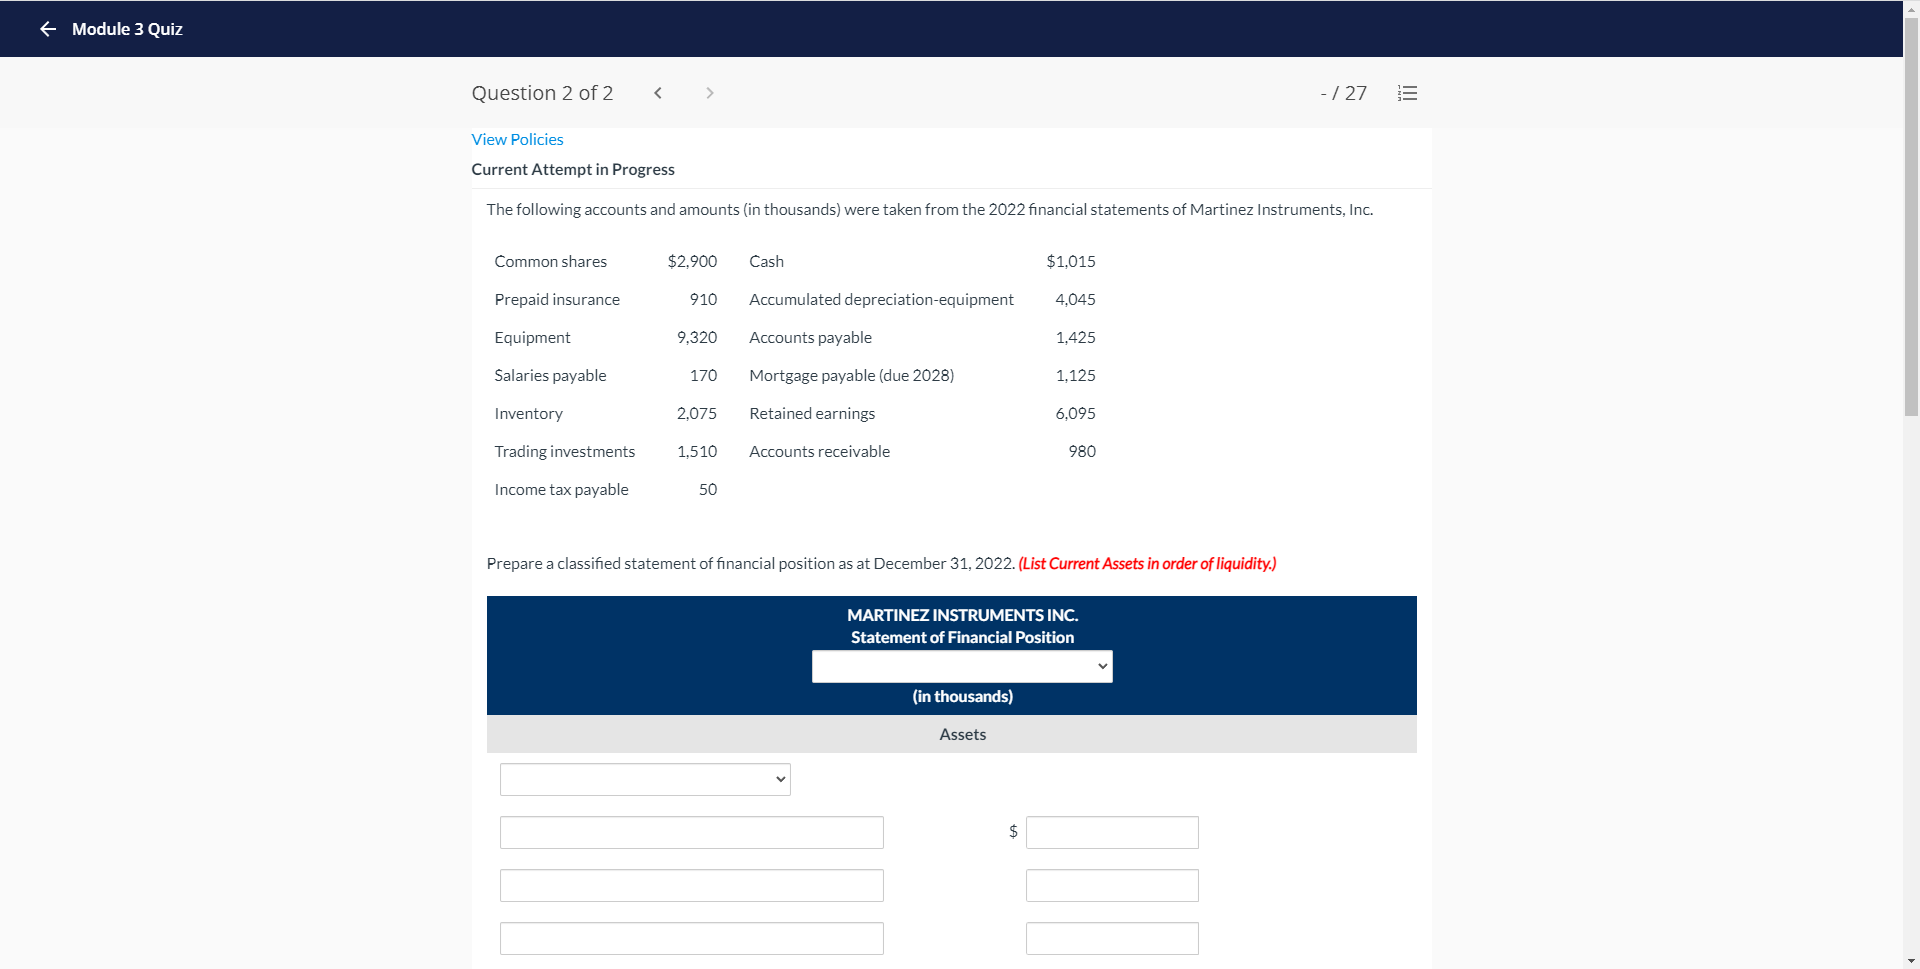Image resolution: width=1920 pixels, height=969 pixels.
Task: Click the second asset amount field
Action: (1112, 885)
